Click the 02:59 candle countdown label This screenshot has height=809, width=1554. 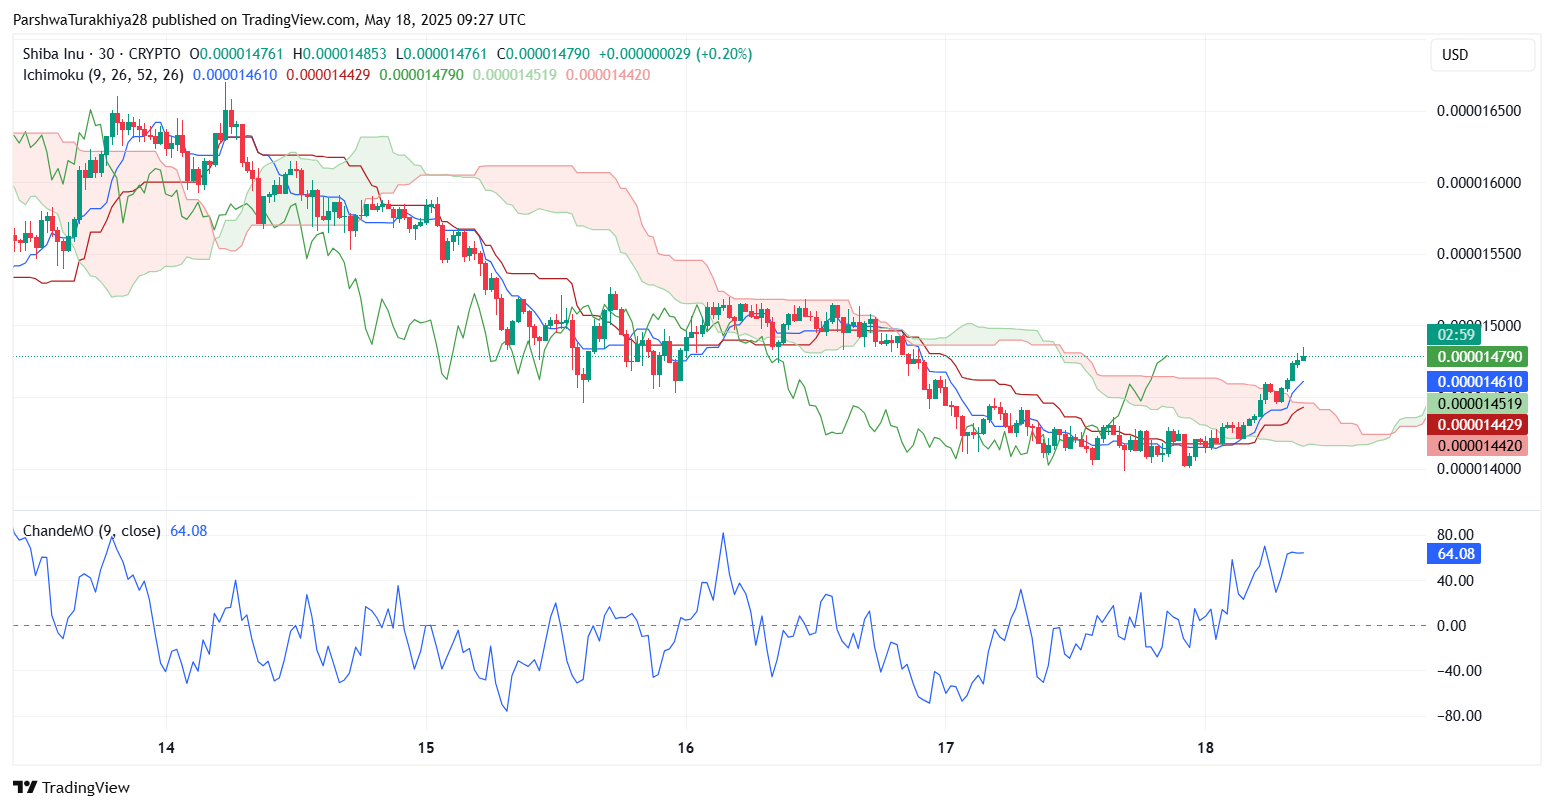pos(1452,335)
